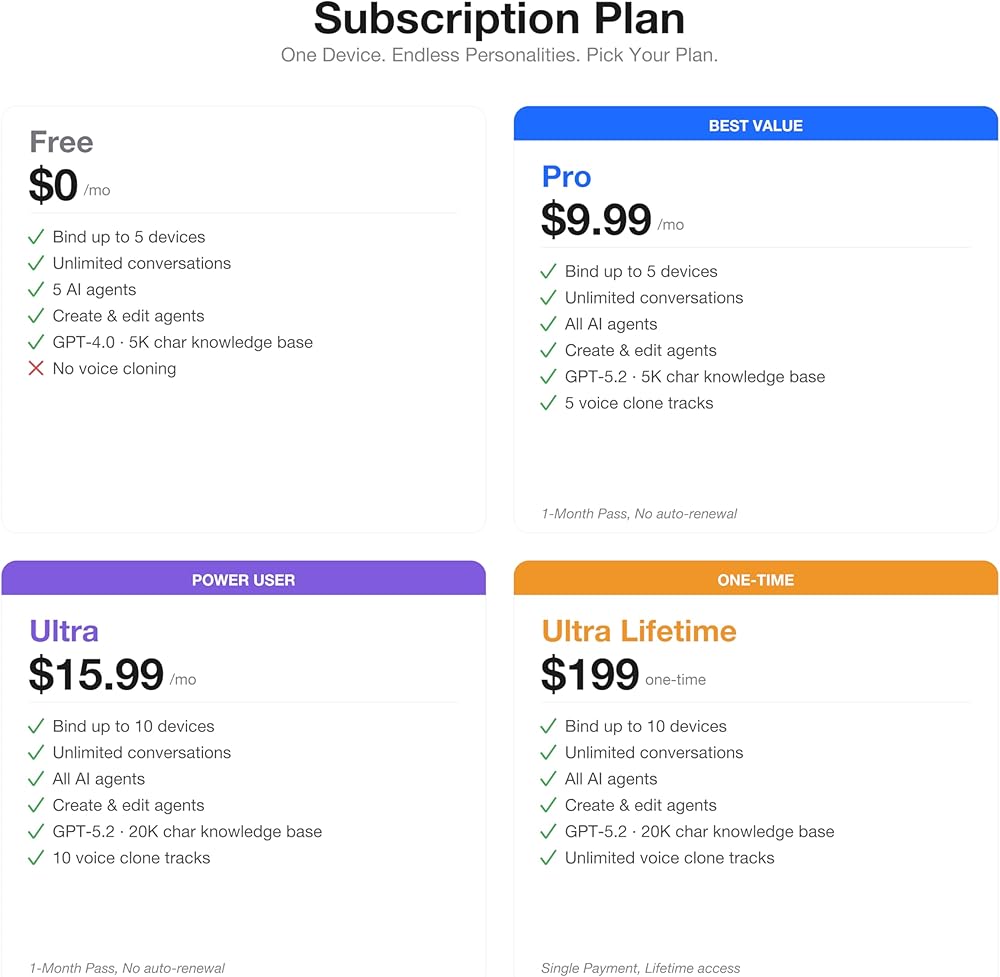Click the $15.99 Ultra price

click(x=96, y=674)
